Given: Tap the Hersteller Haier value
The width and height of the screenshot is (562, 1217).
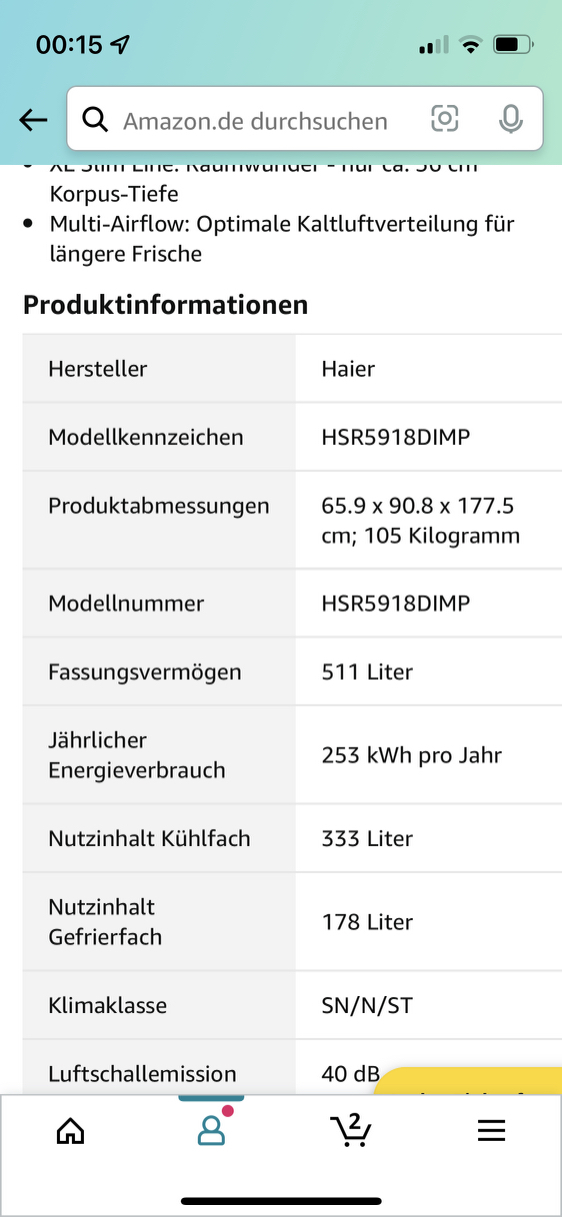Looking at the screenshot, I should pos(348,369).
